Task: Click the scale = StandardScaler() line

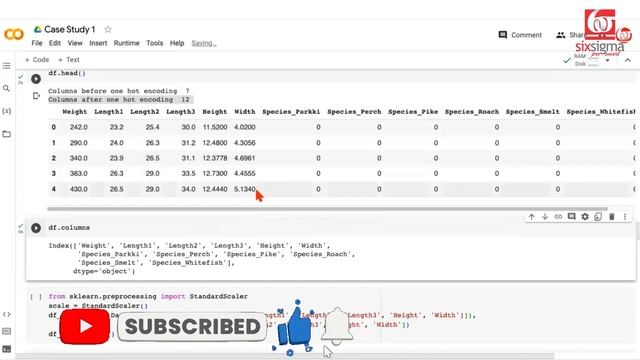Action: pos(98,306)
